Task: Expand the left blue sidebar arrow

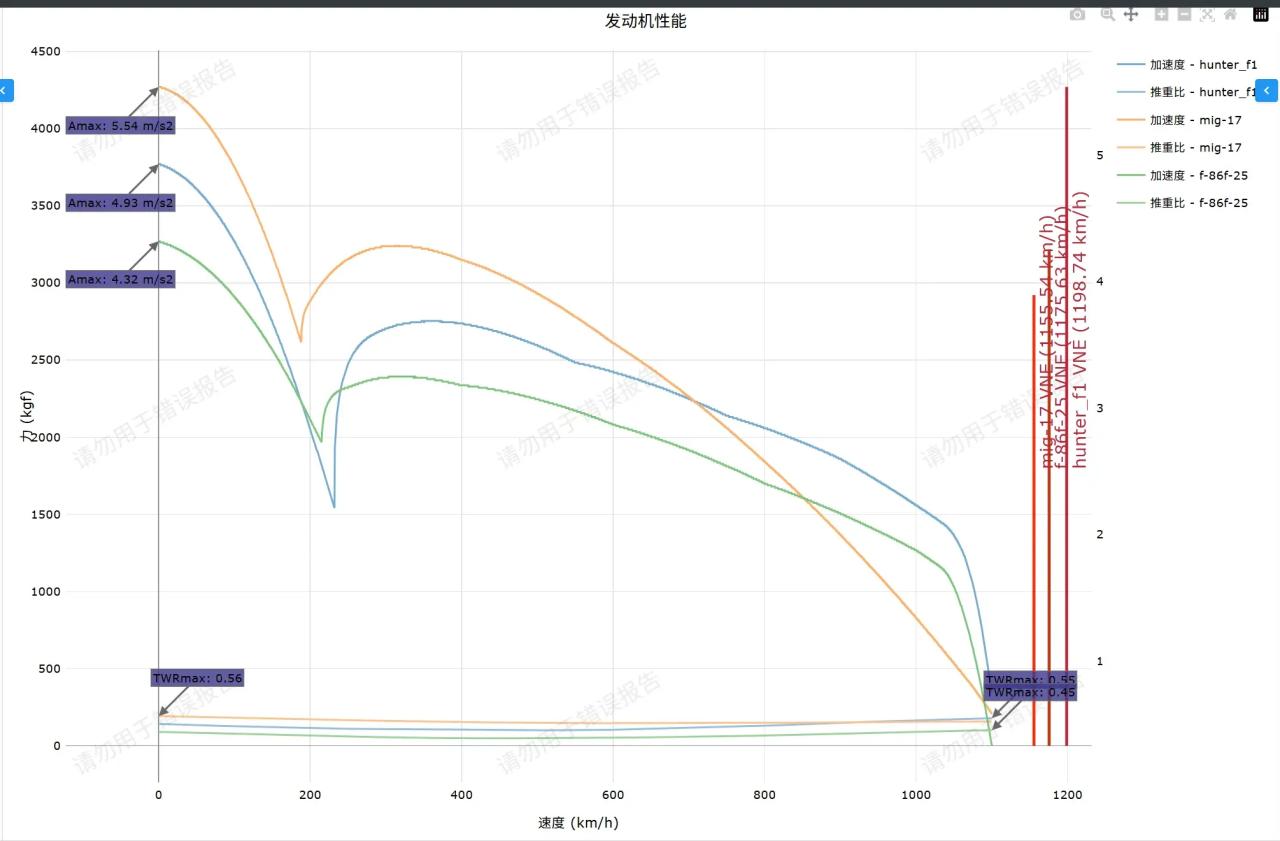Action: tap(4, 90)
